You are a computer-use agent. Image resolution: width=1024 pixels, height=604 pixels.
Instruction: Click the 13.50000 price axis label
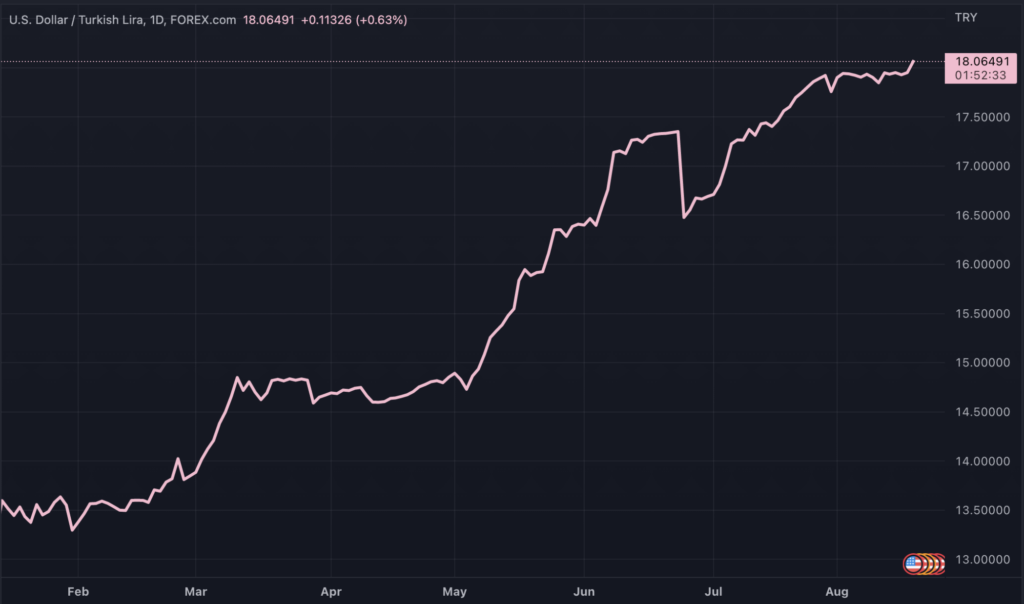[x=982, y=511]
